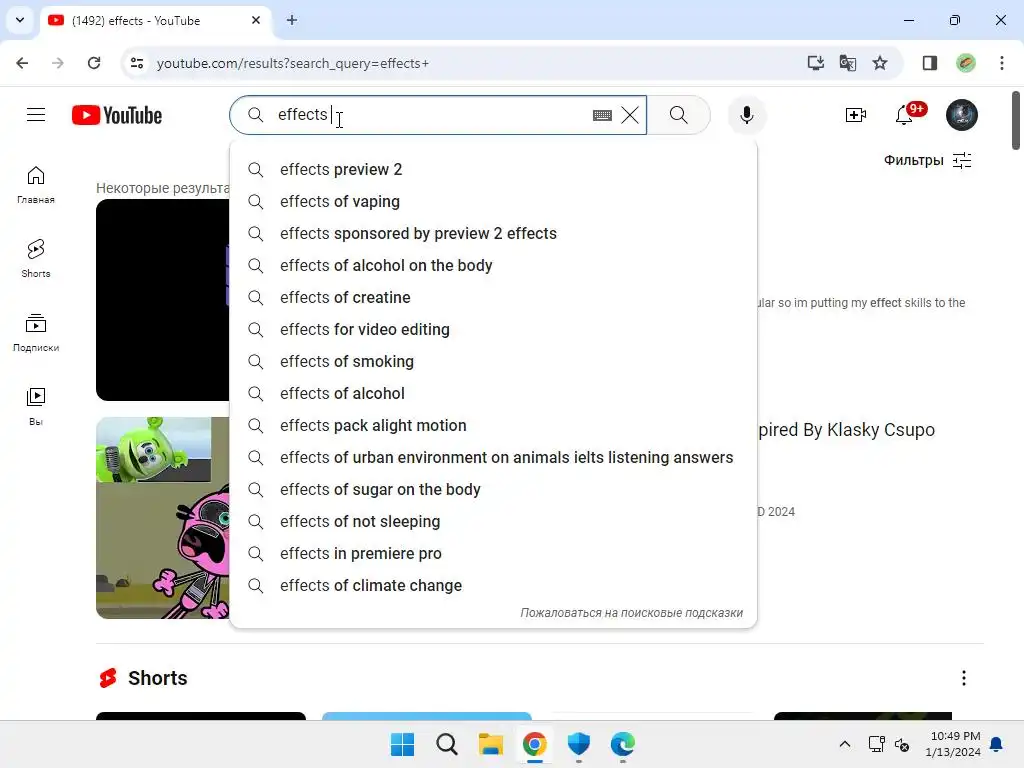Open a new browser tab
1024x768 pixels.
click(292, 20)
